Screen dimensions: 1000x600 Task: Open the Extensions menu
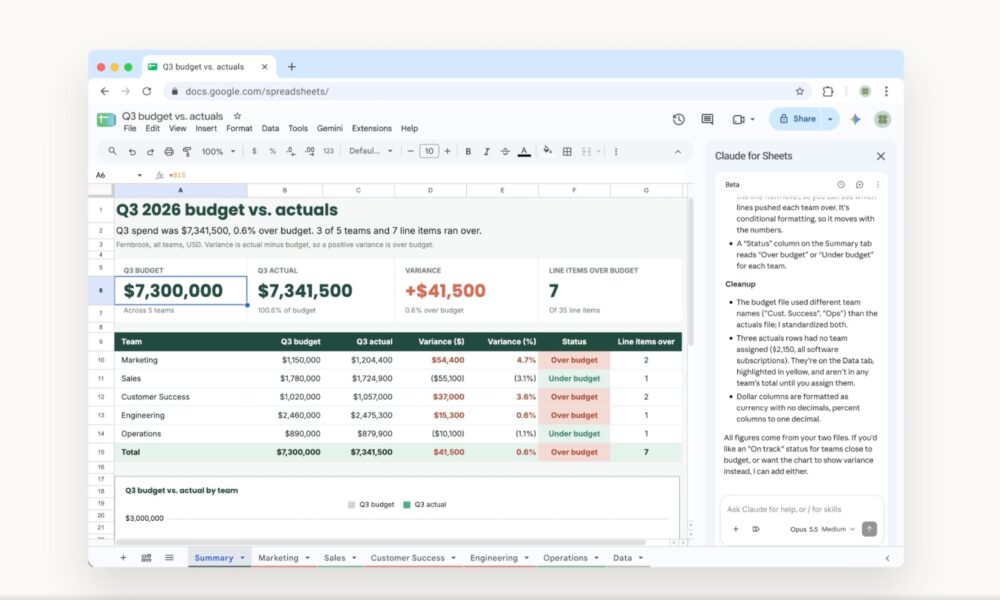coord(372,129)
